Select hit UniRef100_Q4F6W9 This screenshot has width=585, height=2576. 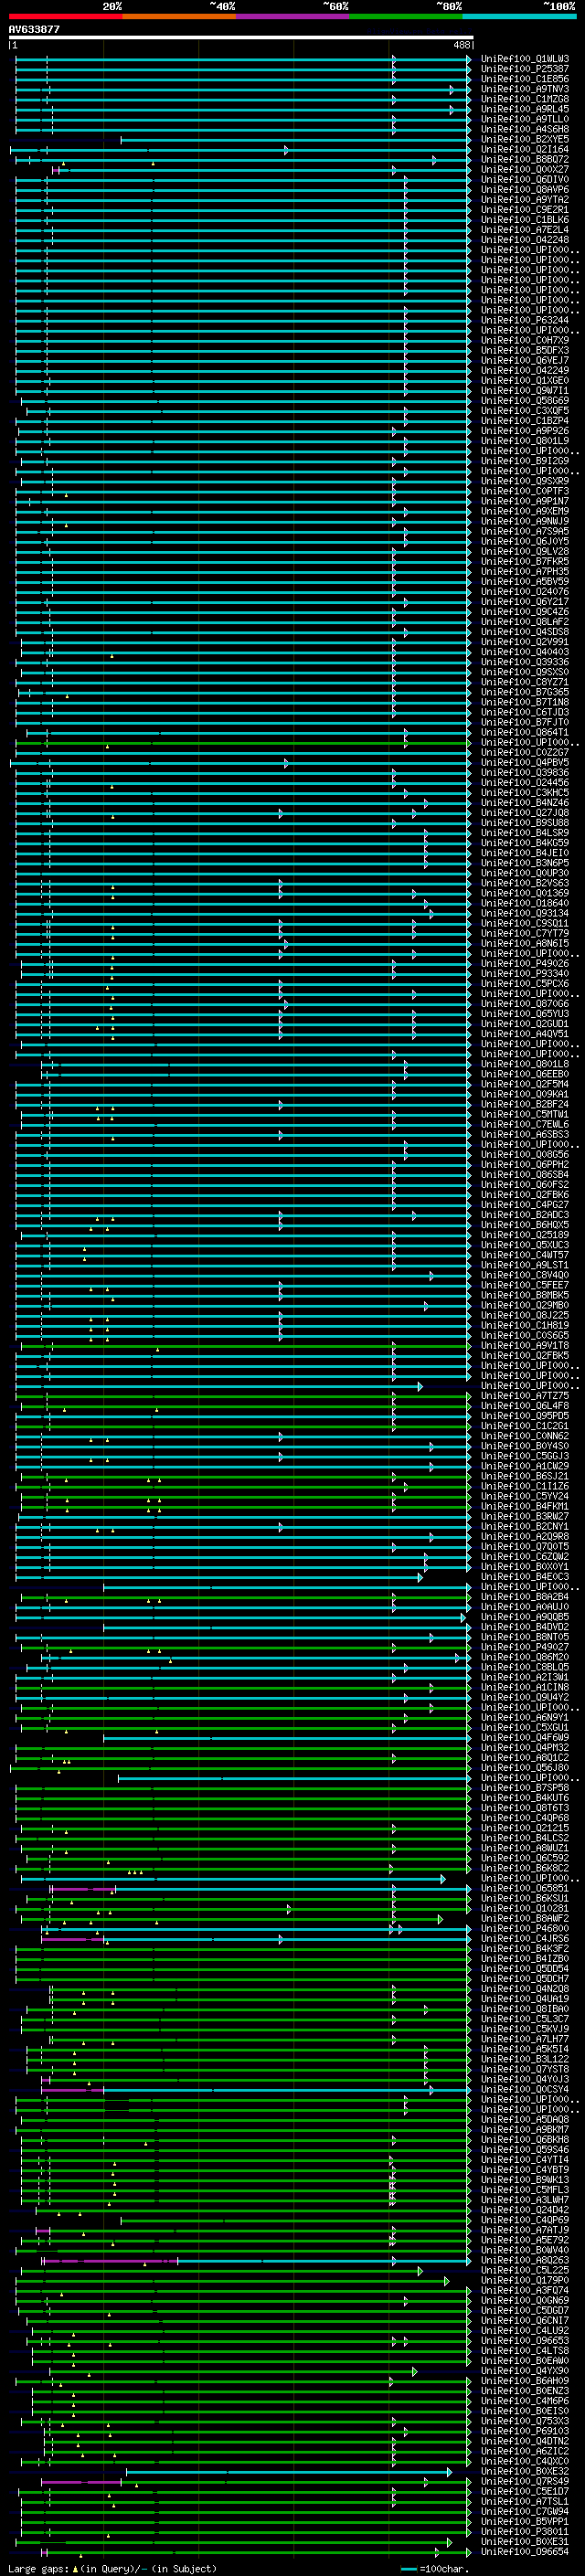click(525, 1737)
